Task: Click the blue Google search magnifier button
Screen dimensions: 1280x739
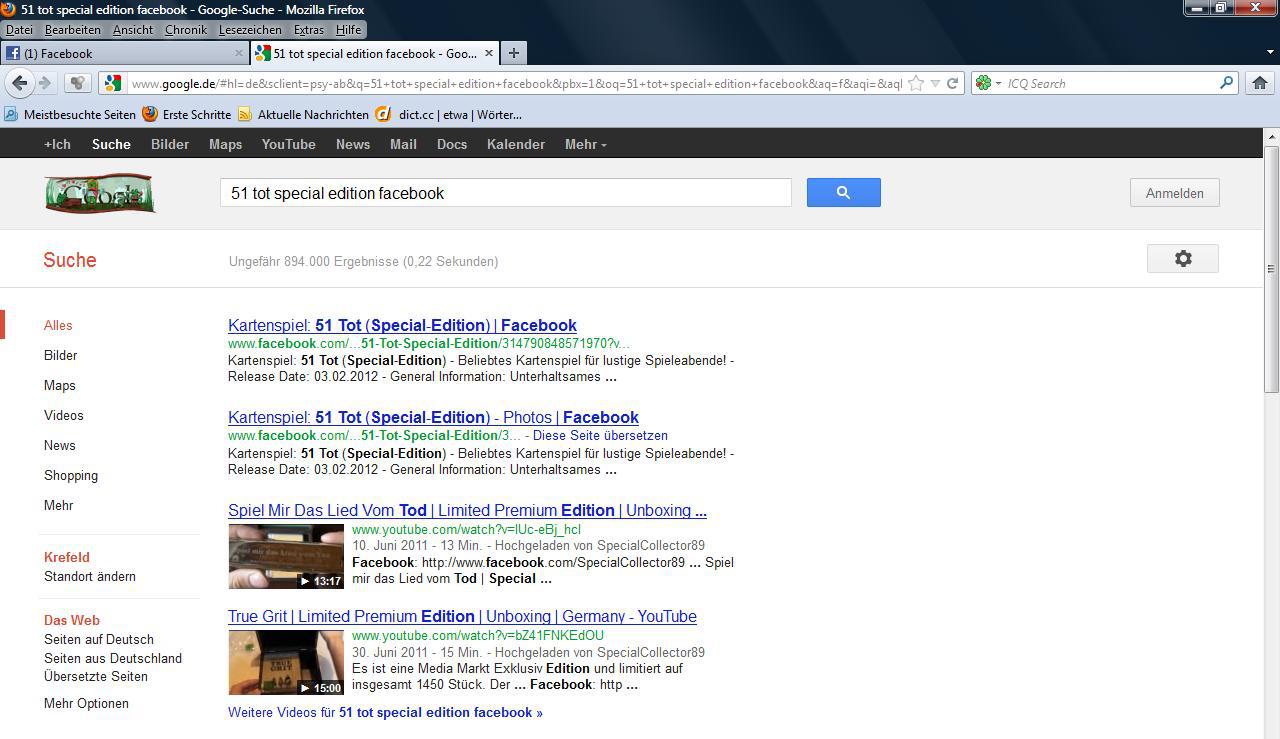Action: [x=843, y=193]
